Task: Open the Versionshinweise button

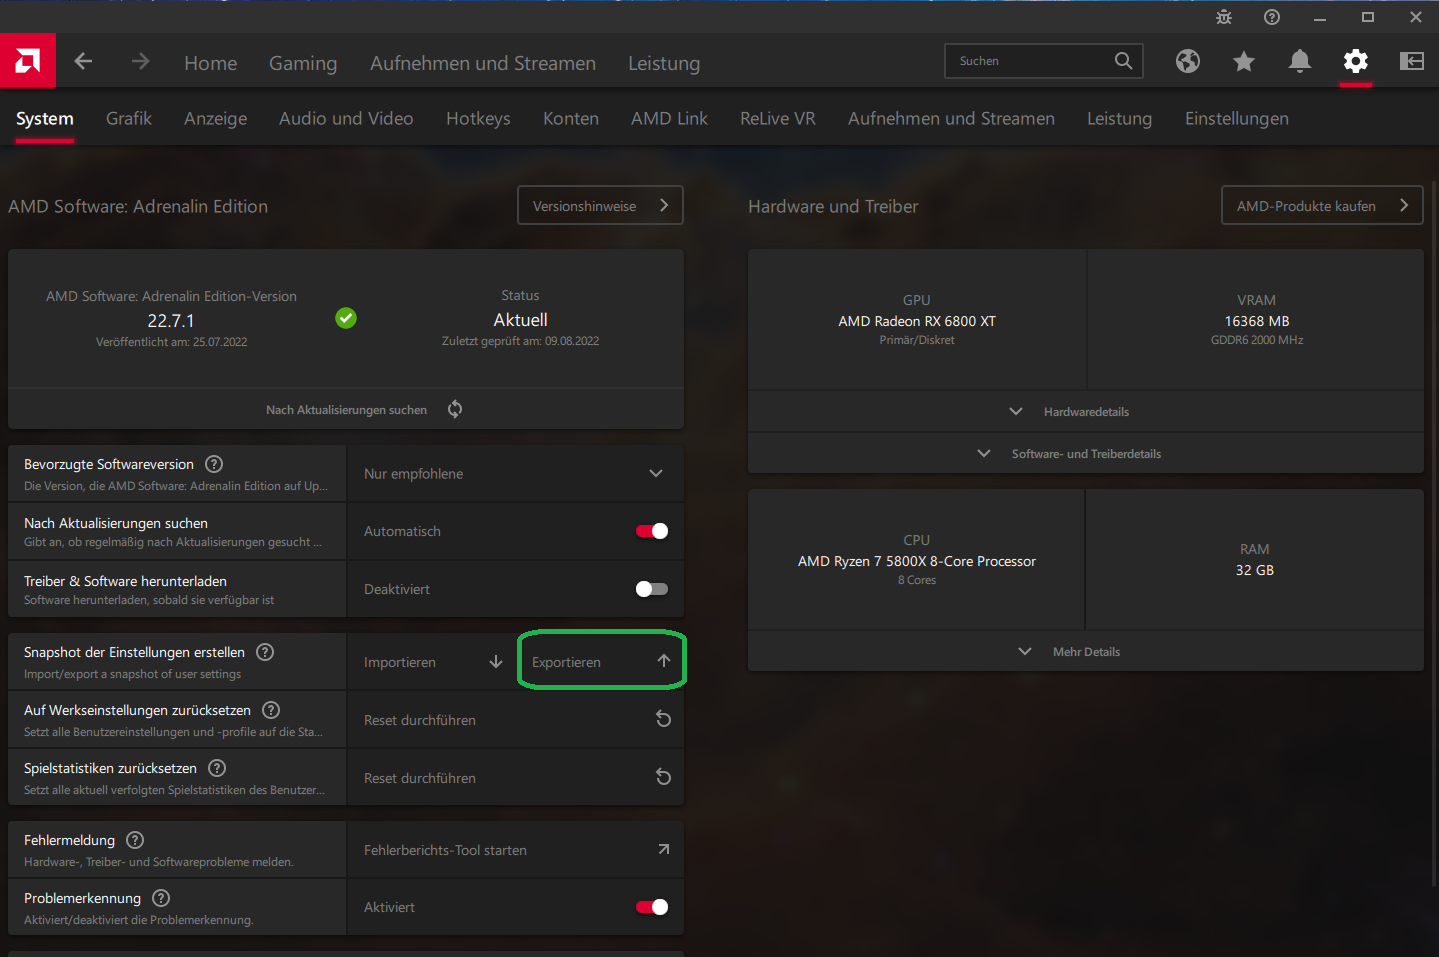Action: tap(600, 205)
